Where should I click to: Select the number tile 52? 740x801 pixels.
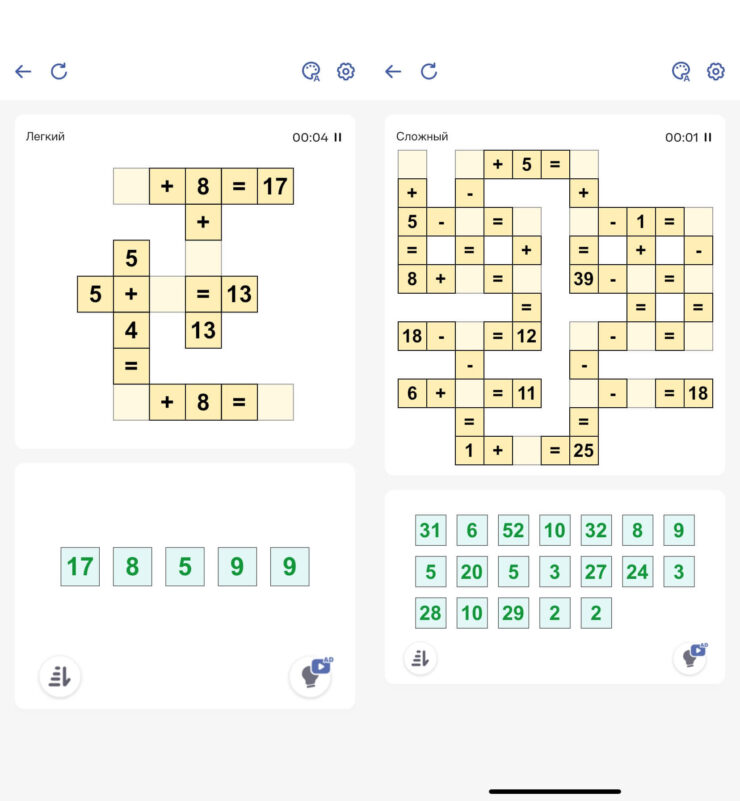click(513, 530)
